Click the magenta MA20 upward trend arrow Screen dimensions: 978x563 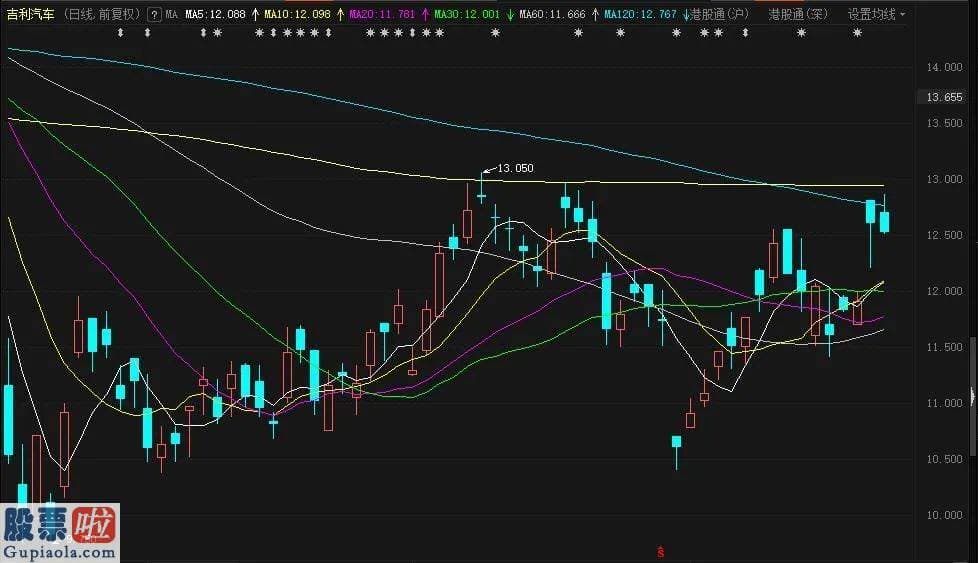pos(425,14)
